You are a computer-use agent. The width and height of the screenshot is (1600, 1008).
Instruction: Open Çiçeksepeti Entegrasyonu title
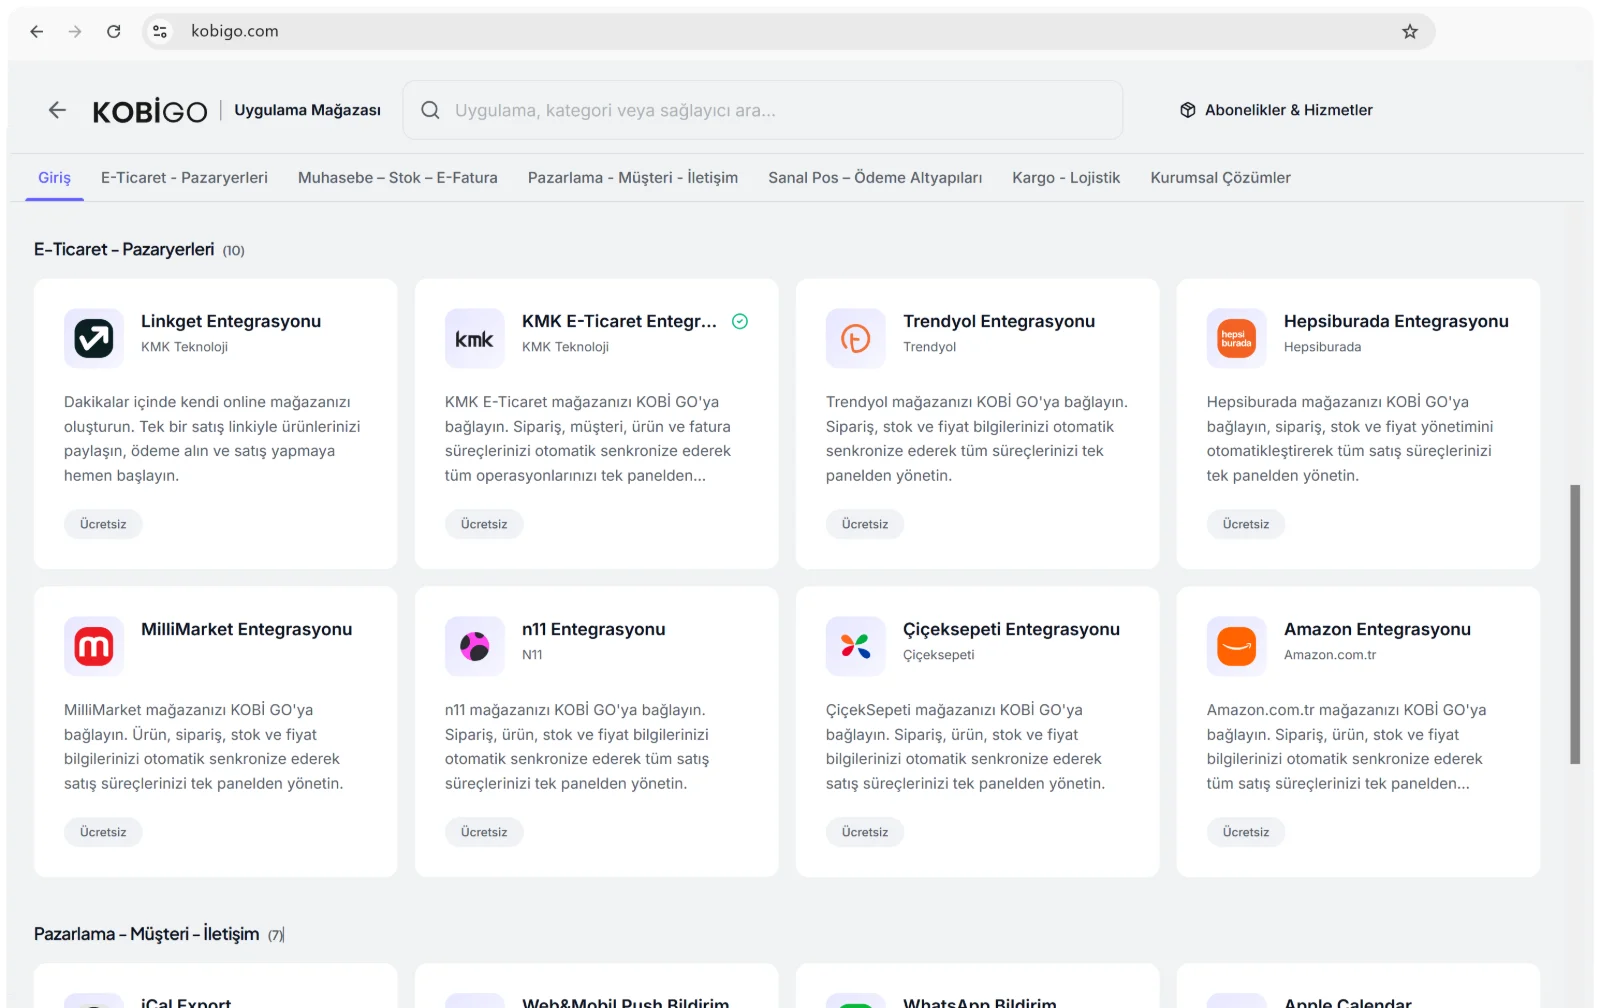(x=1011, y=629)
